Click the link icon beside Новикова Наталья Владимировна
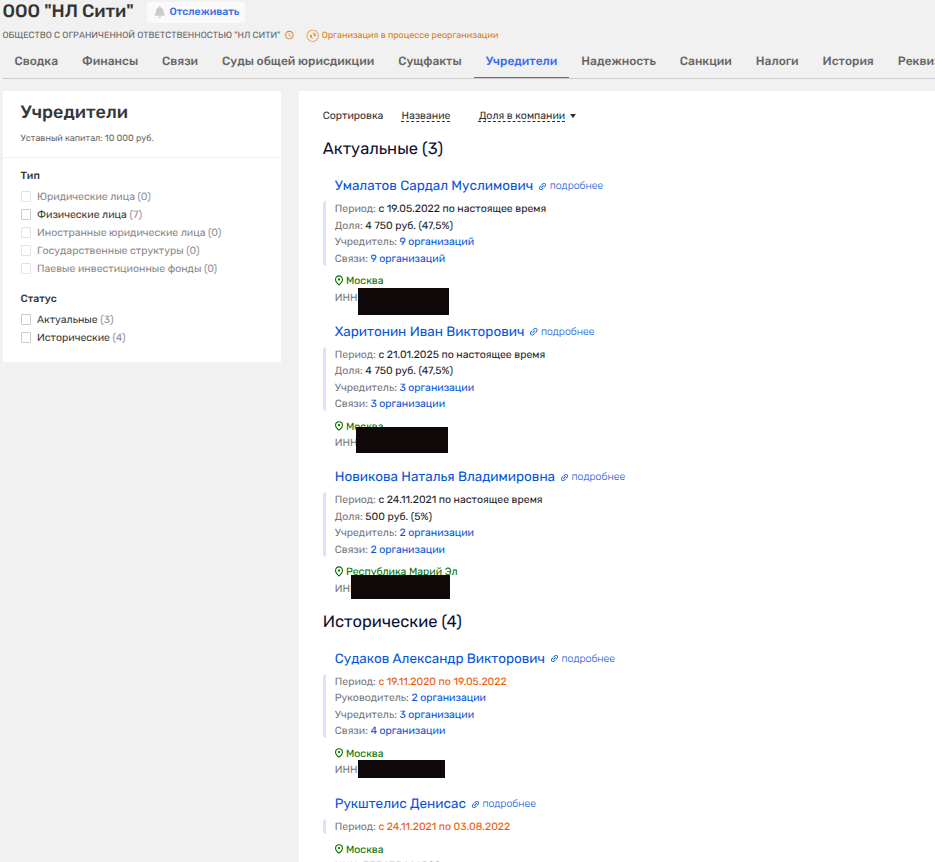 (x=564, y=477)
